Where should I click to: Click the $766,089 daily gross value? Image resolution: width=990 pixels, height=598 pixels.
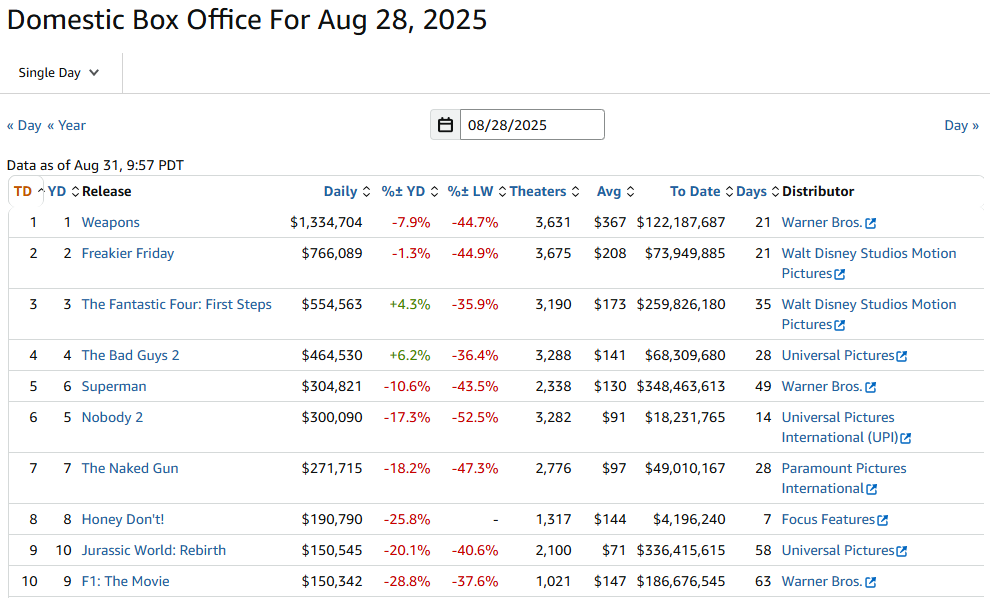[x=332, y=253]
